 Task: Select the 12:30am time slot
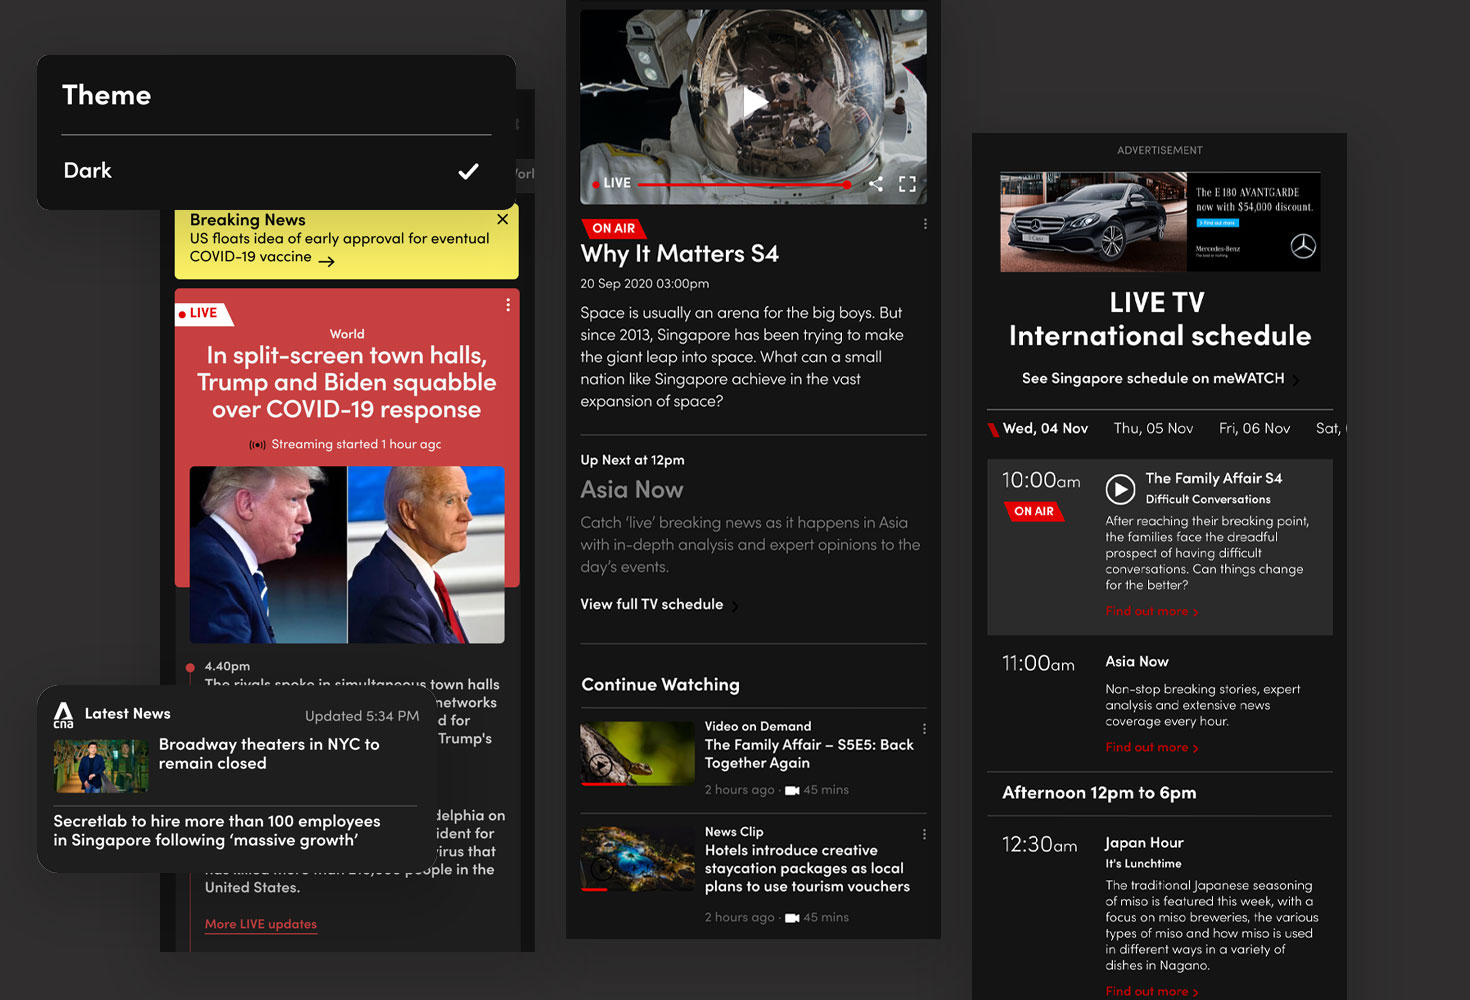1039,845
